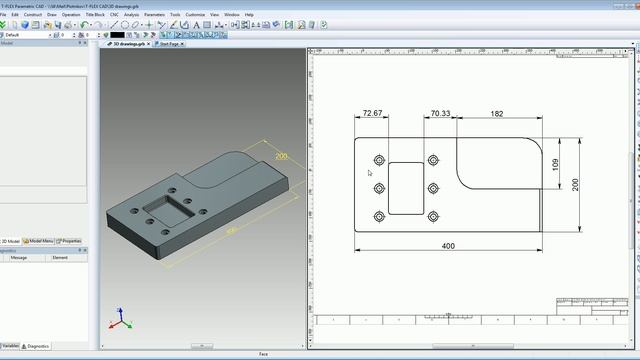The image size is (640, 360).
Task: Click the coordinate axes triad in 3D view
Action: click(x=121, y=319)
